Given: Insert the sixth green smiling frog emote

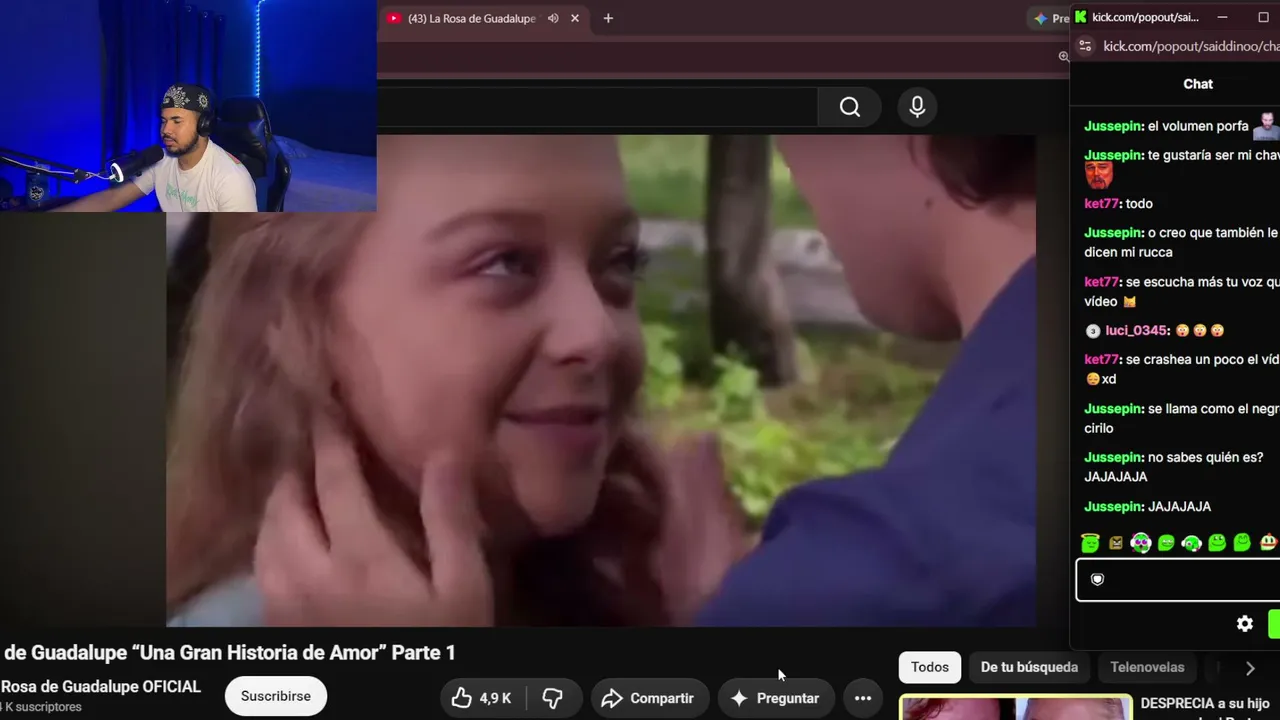Looking at the screenshot, I should click(1217, 543).
